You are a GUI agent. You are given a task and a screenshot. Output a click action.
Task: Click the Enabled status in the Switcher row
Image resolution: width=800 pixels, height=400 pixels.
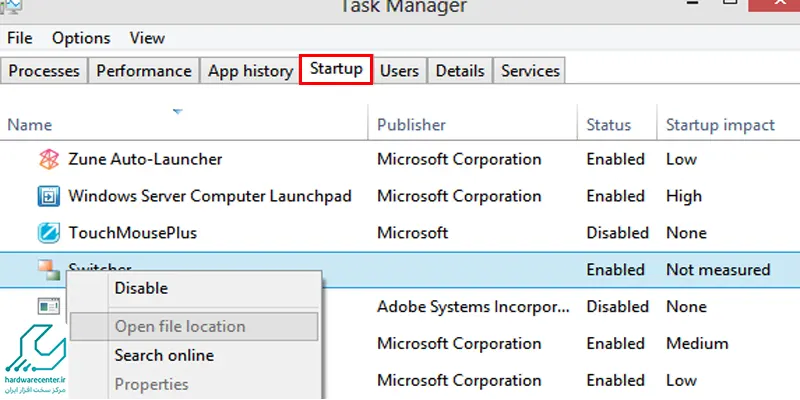[615, 270]
